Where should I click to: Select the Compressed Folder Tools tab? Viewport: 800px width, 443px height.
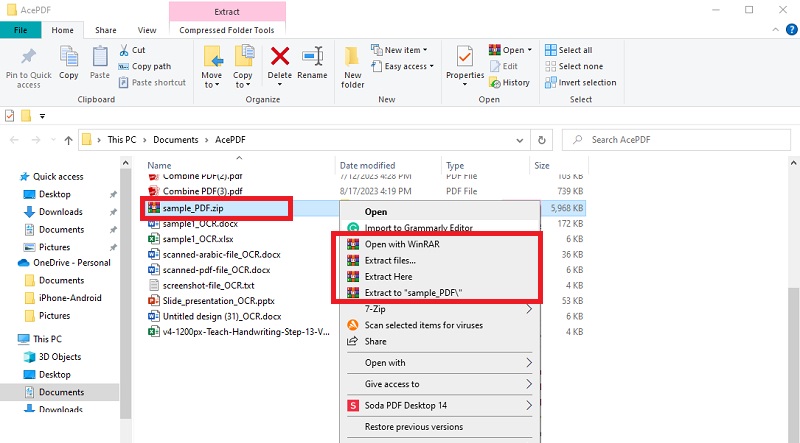click(x=227, y=30)
